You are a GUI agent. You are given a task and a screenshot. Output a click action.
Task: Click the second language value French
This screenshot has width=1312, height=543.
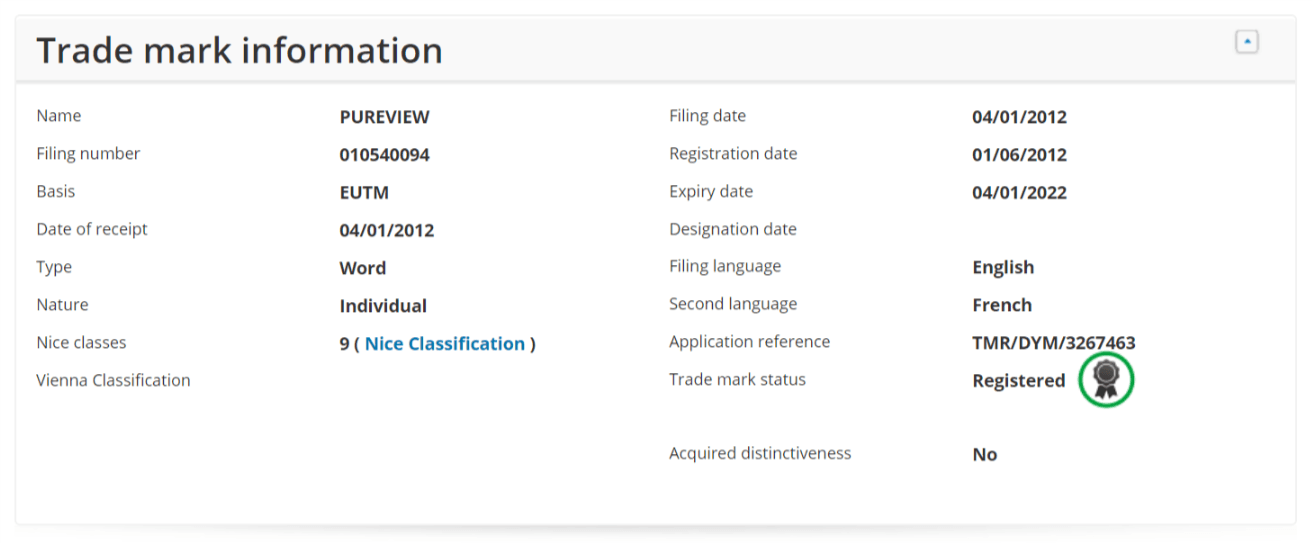pos(1002,305)
